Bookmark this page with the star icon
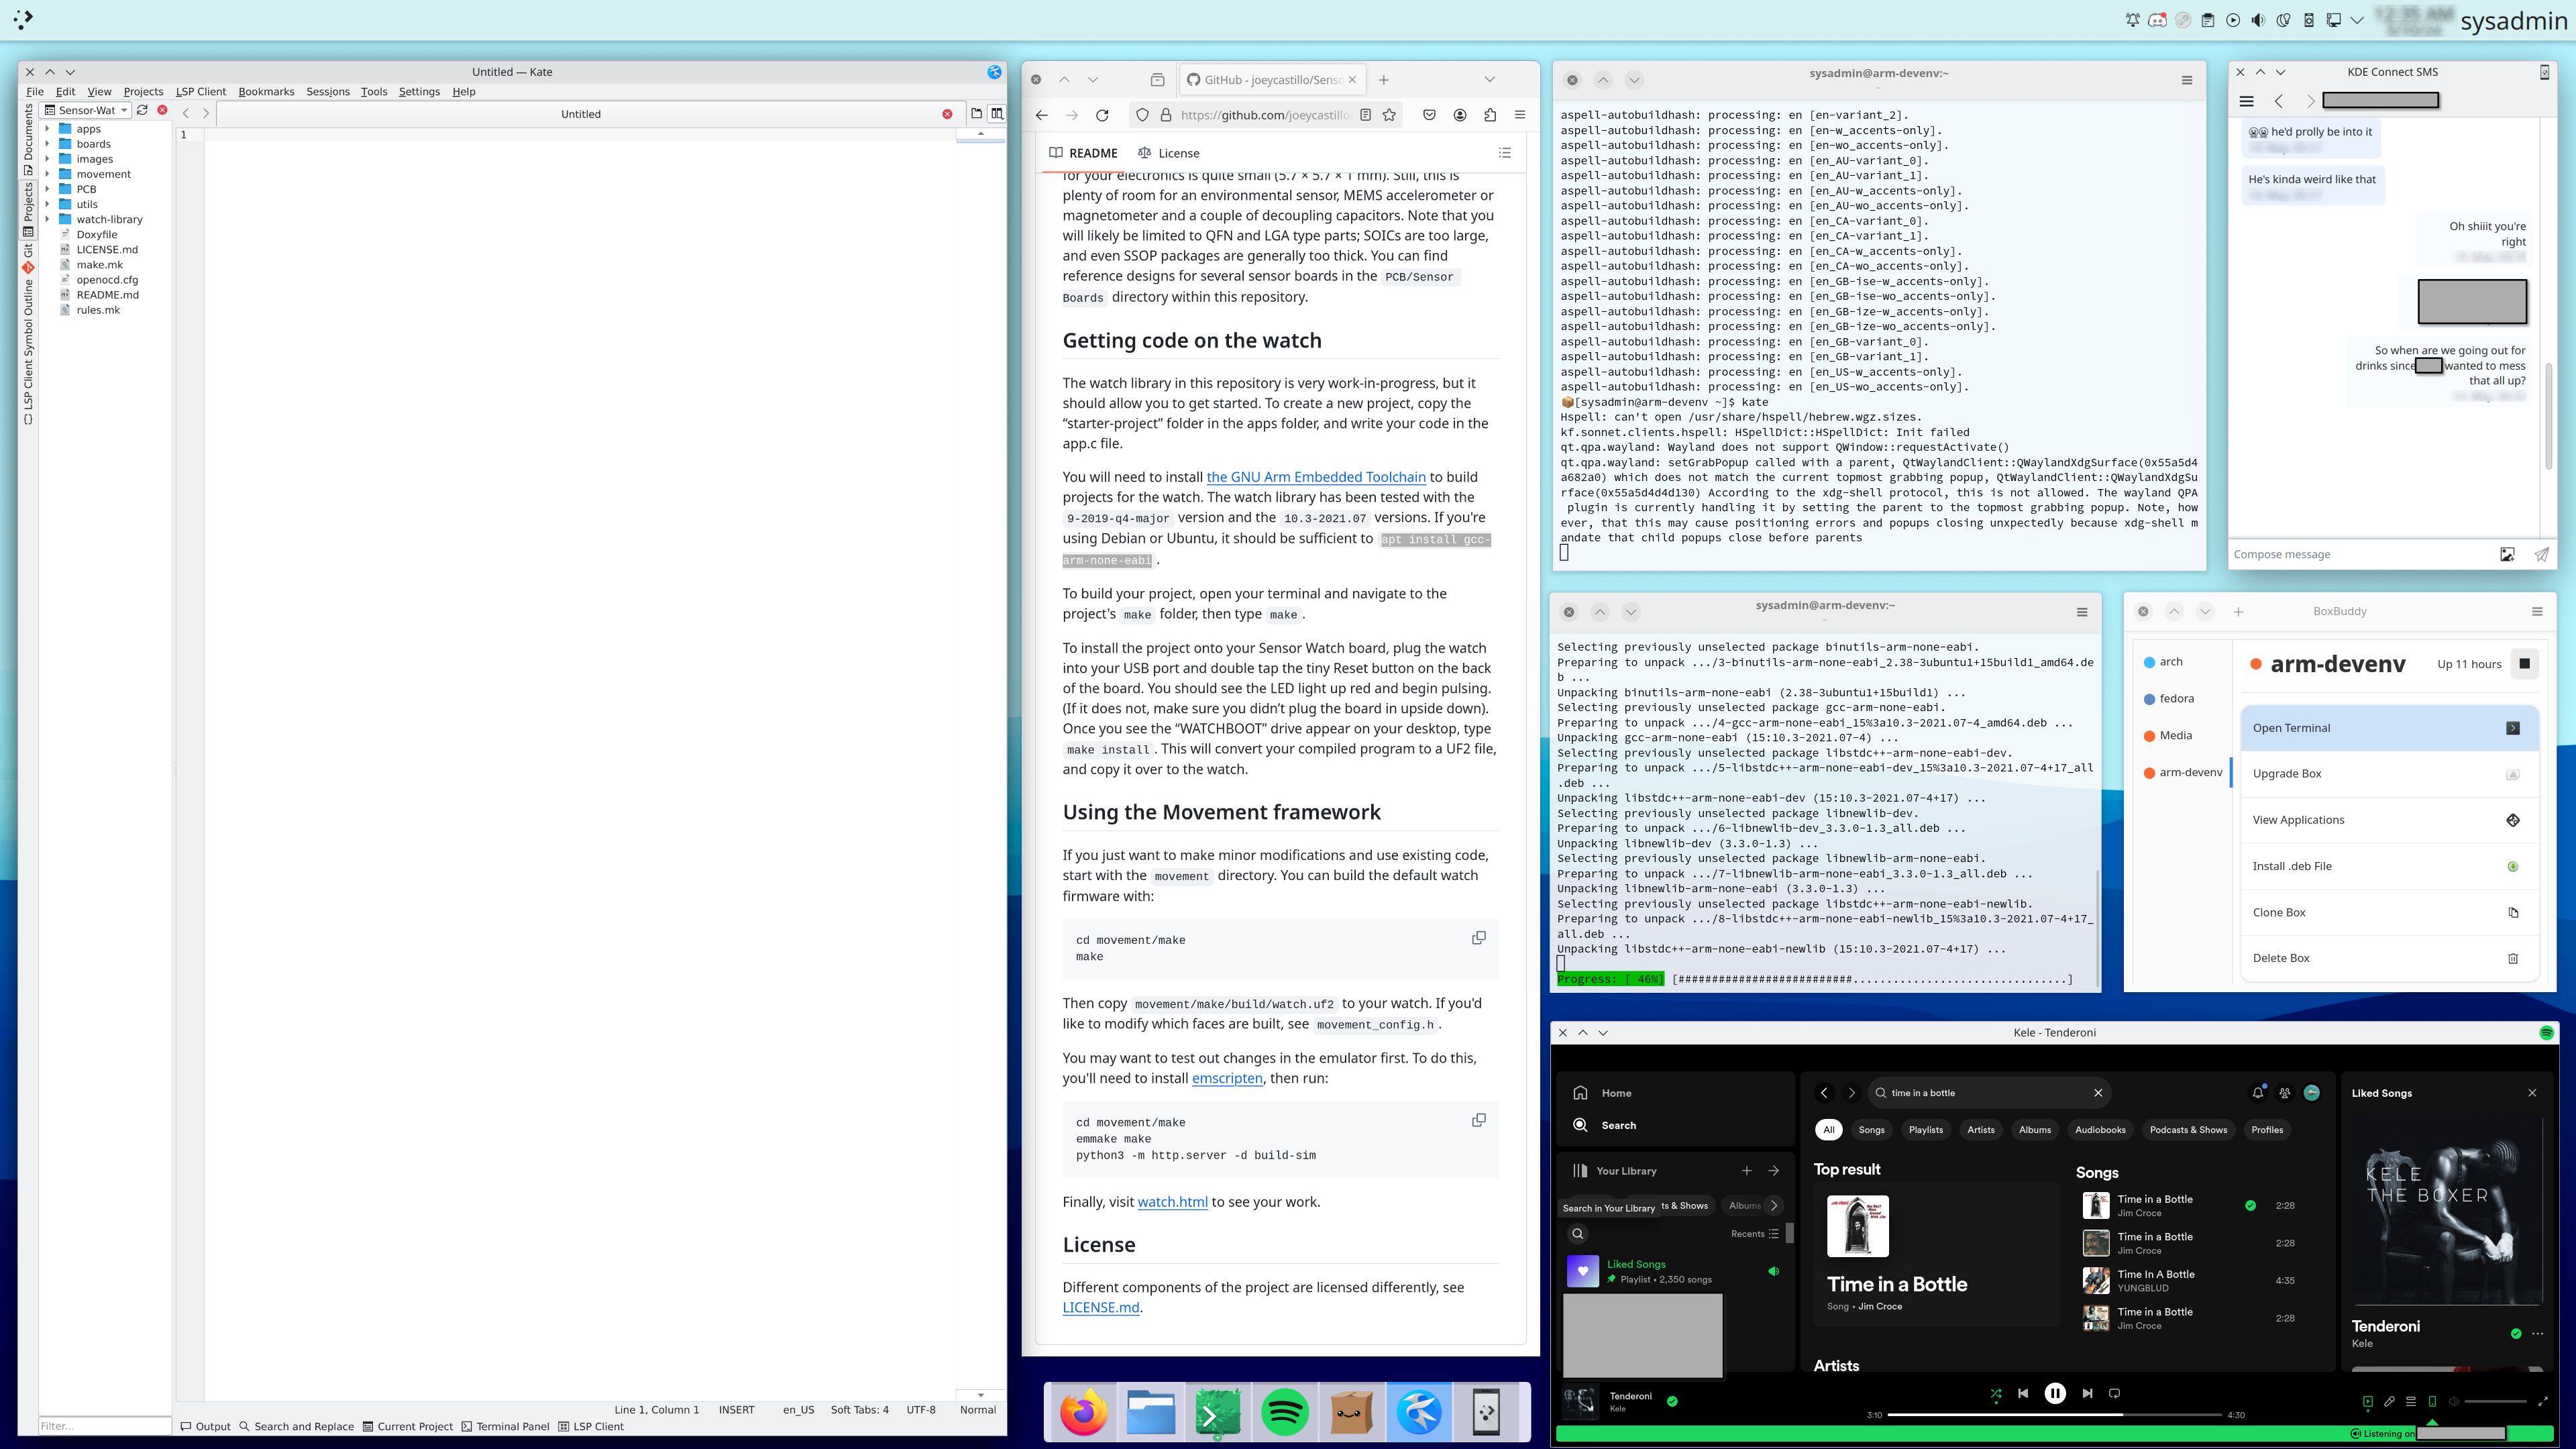Image resolution: width=2576 pixels, height=1449 pixels. click(x=1389, y=115)
